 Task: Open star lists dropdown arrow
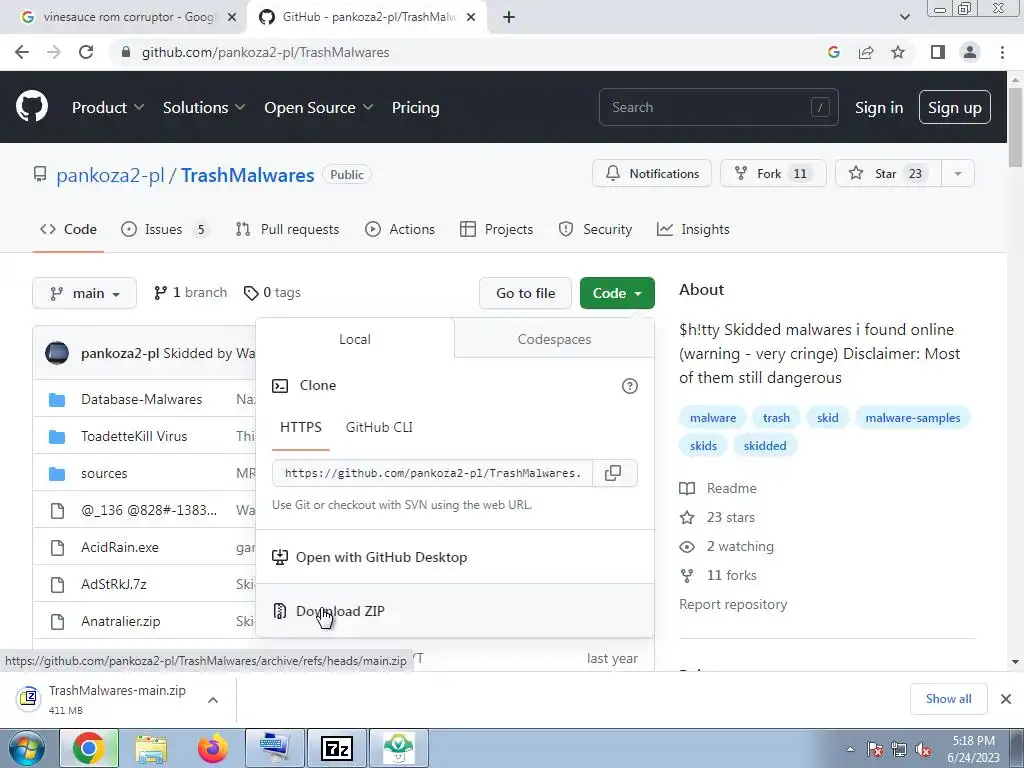coord(958,174)
